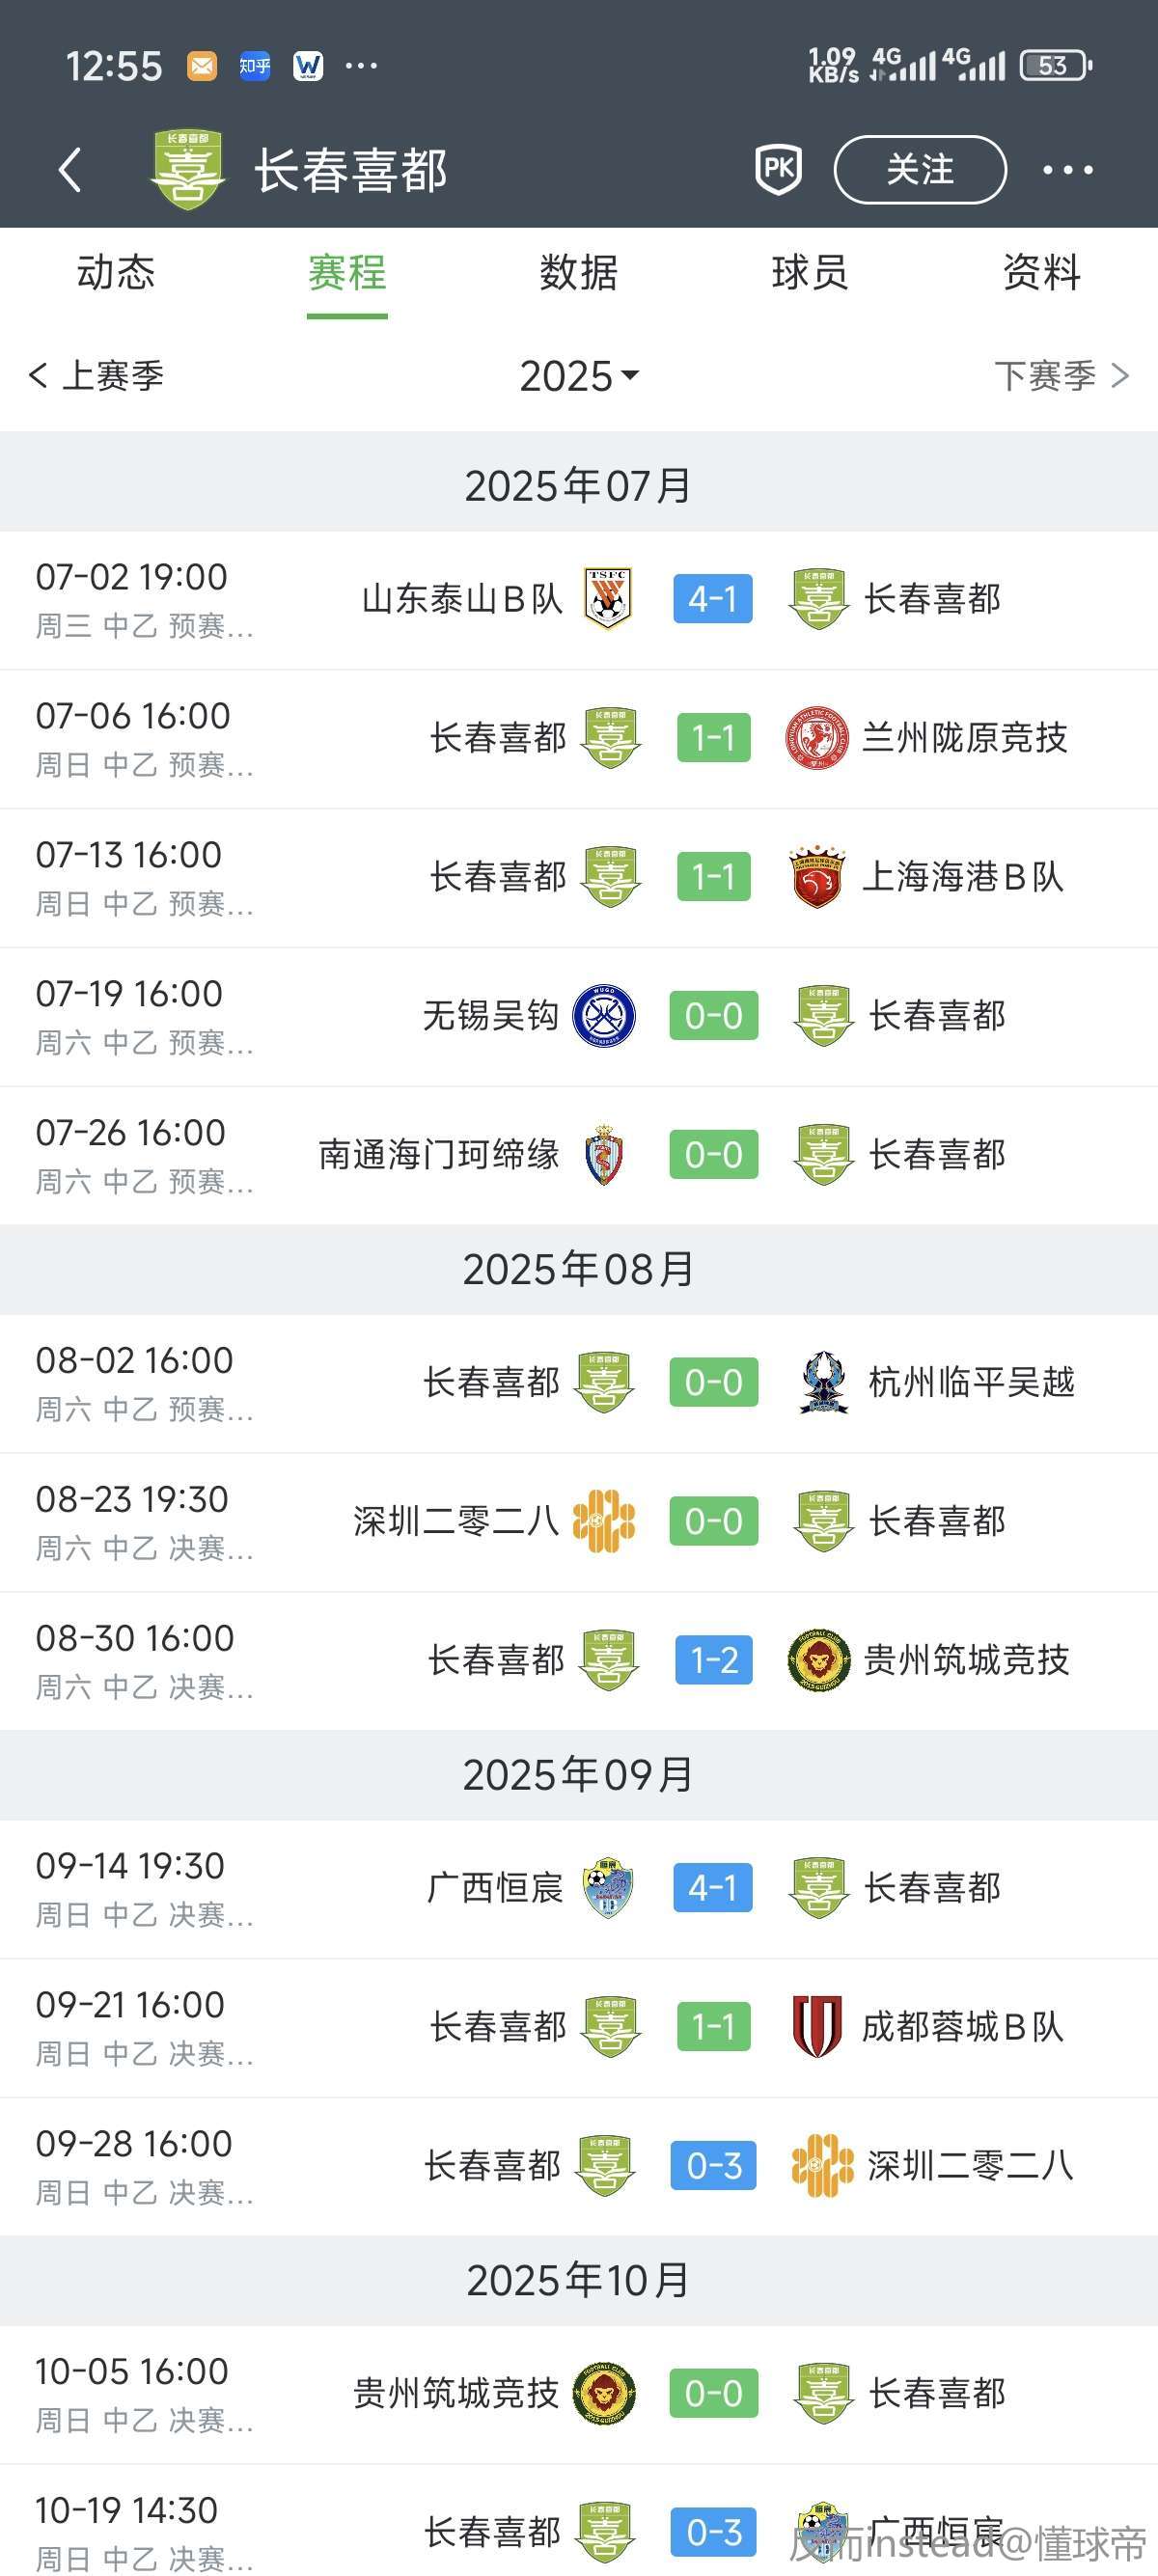Open the 09-28 match against 深圳二零二八

click(x=713, y=2166)
